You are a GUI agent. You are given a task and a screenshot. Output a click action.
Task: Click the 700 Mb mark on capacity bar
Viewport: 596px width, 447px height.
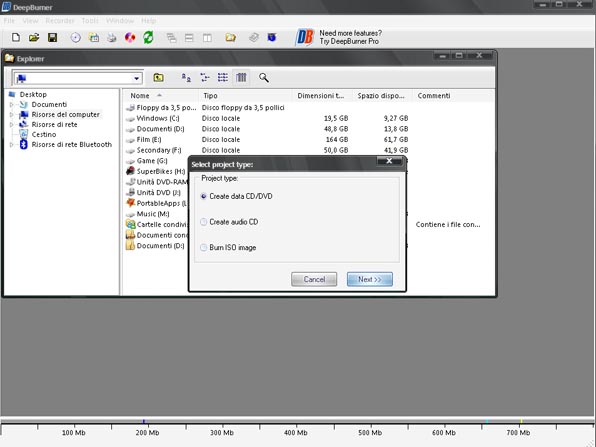518,433
